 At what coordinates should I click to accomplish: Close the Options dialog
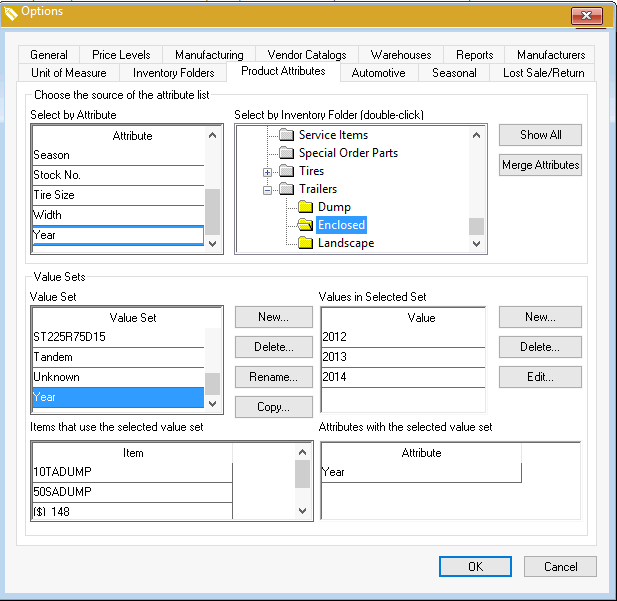point(586,16)
